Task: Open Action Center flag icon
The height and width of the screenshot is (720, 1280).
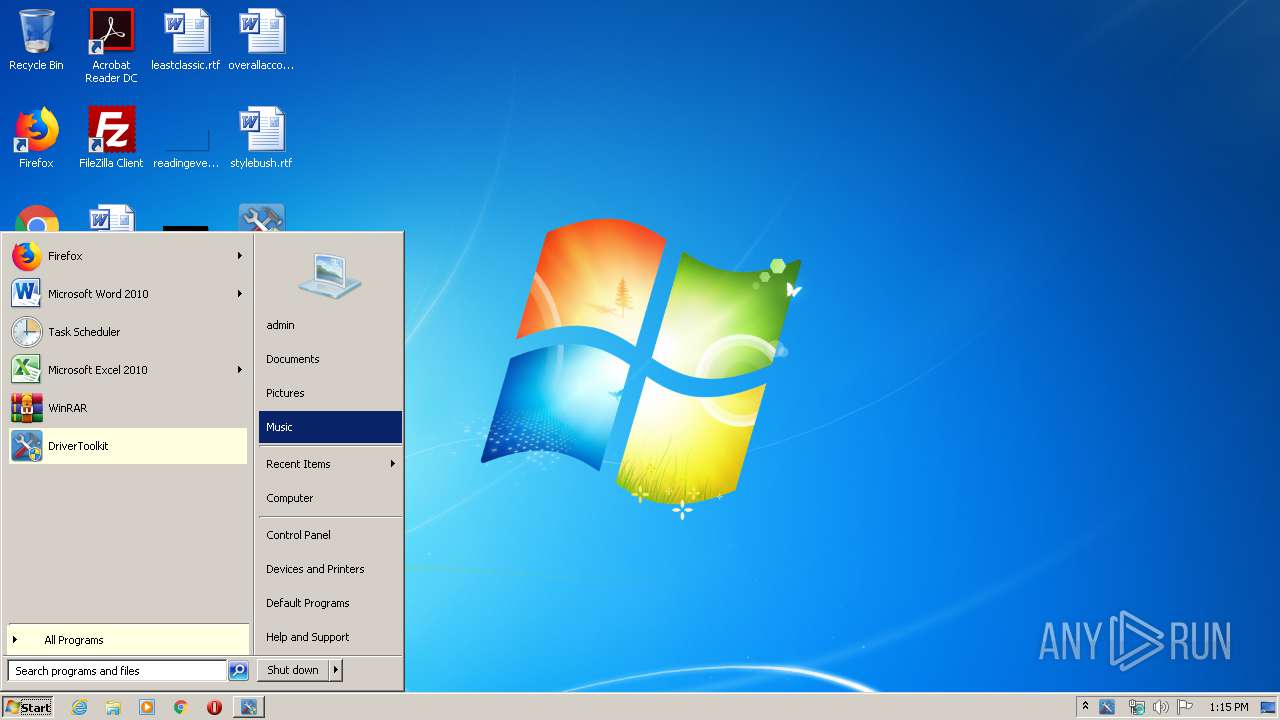Action: (1185, 707)
